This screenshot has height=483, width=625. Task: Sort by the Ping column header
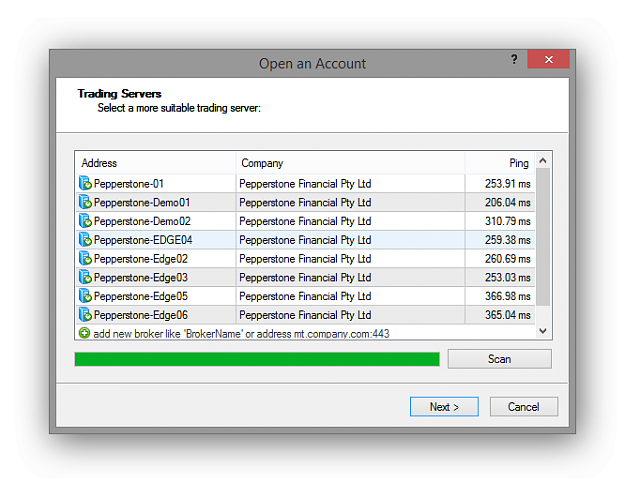500,163
